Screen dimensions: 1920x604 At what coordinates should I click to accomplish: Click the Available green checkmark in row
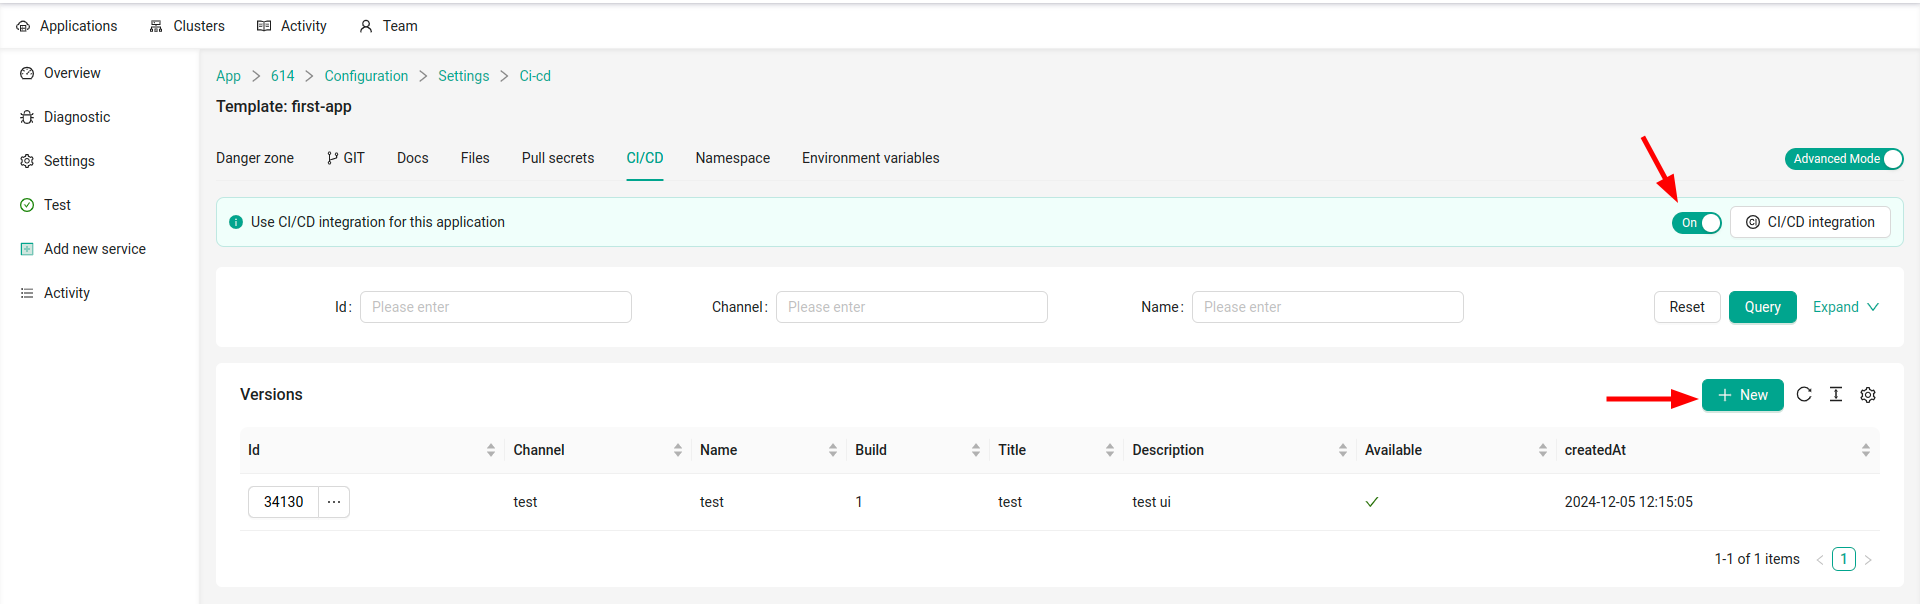click(x=1372, y=502)
